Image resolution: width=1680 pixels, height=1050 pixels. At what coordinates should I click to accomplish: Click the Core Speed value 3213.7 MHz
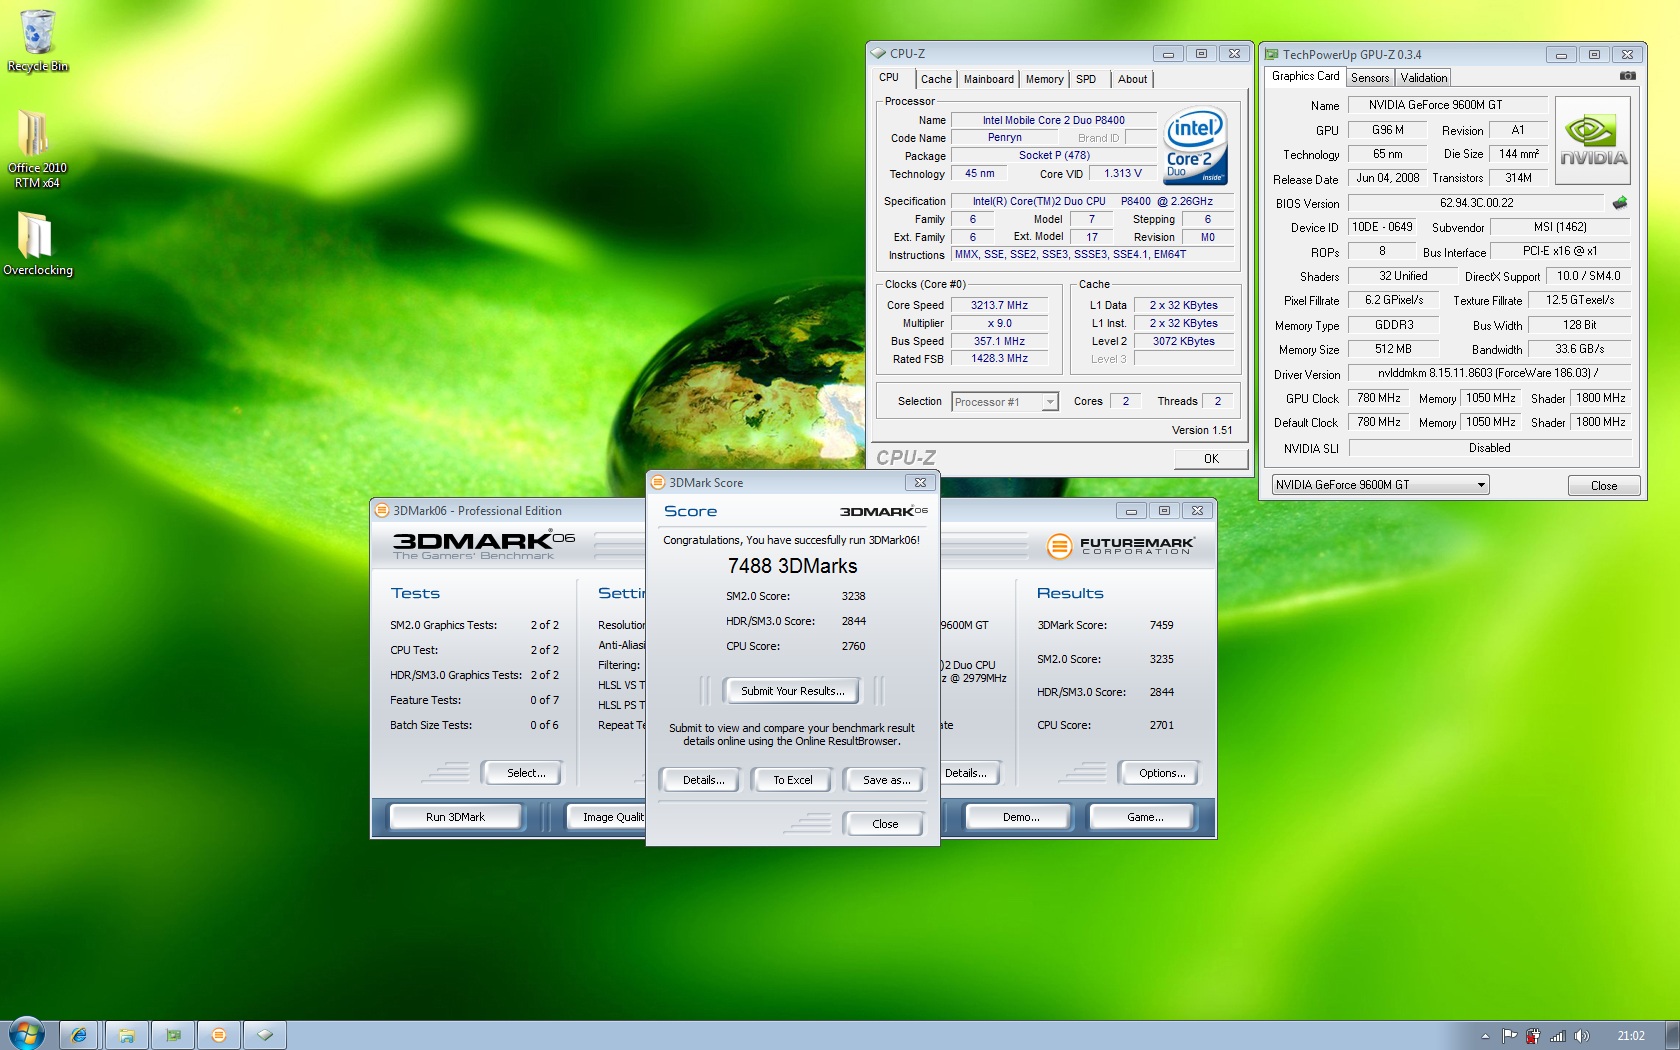coord(999,306)
